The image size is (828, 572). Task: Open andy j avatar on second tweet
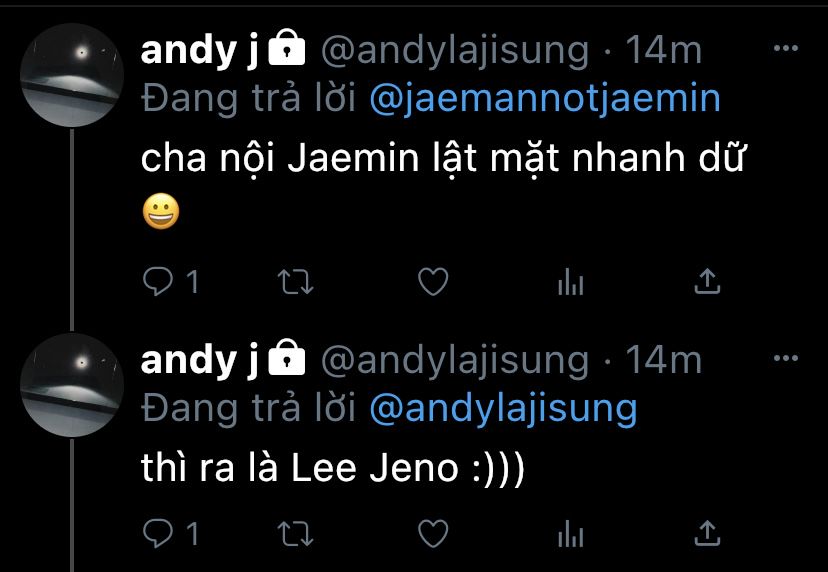pyautogui.click(x=72, y=385)
